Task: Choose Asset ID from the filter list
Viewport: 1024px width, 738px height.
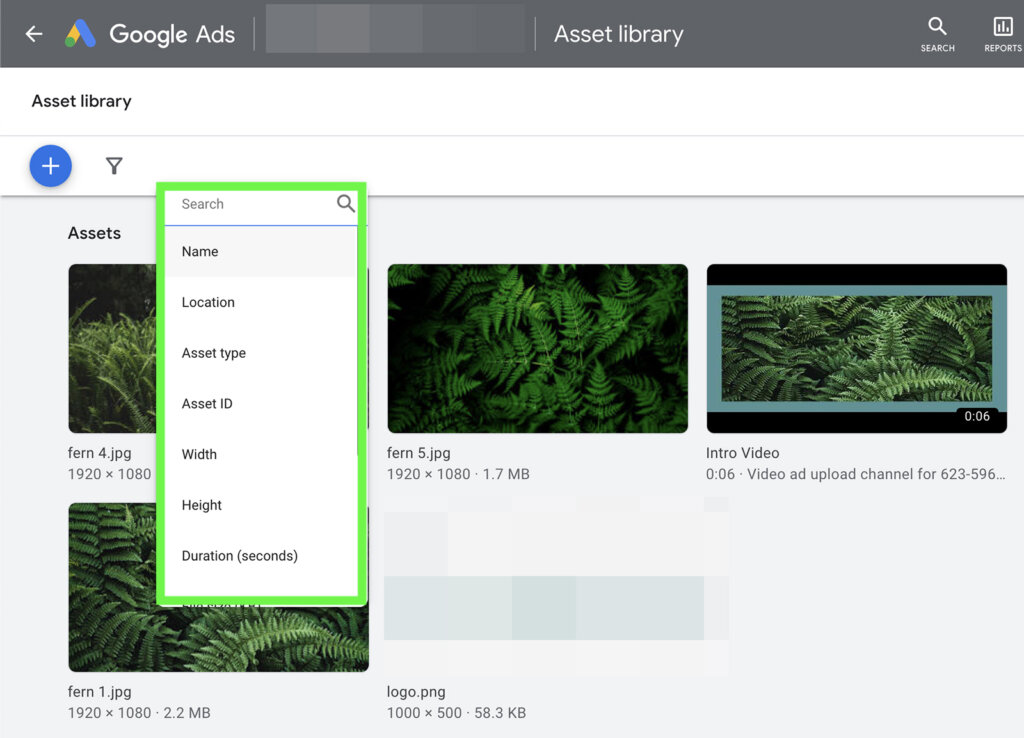Action: point(207,403)
